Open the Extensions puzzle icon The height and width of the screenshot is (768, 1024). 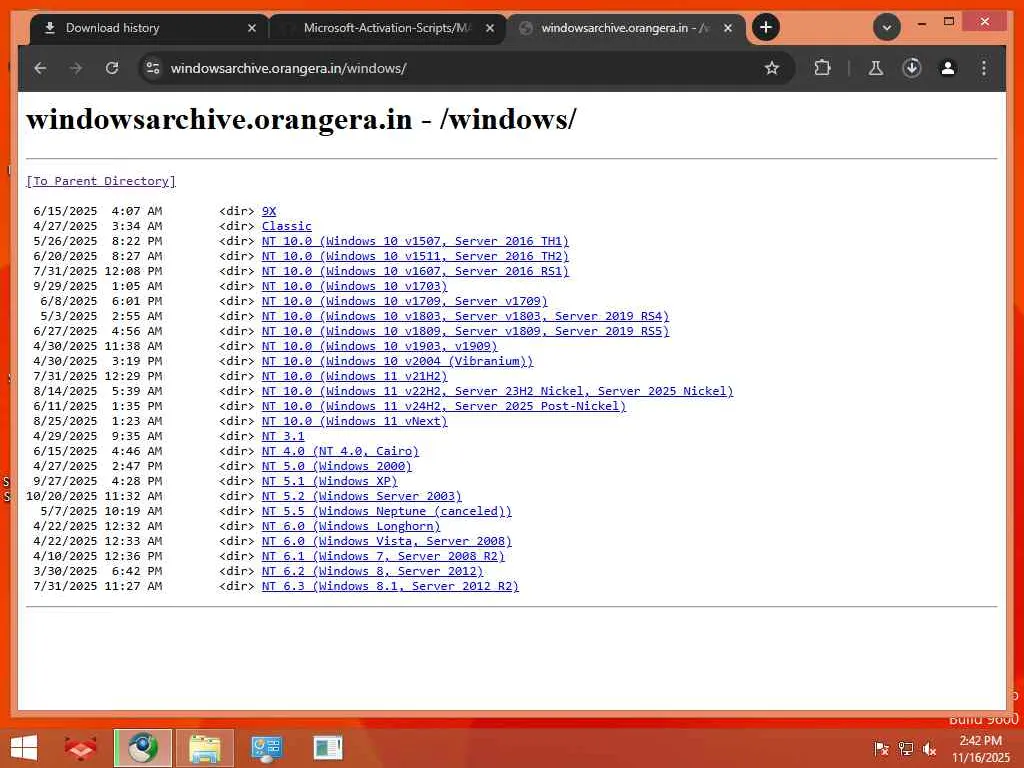(822, 68)
